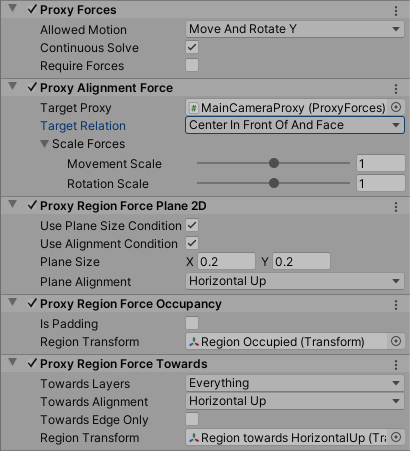This screenshot has width=410, height=451.
Task: Click object picker for Region Occupied transform
Action: pos(396,341)
